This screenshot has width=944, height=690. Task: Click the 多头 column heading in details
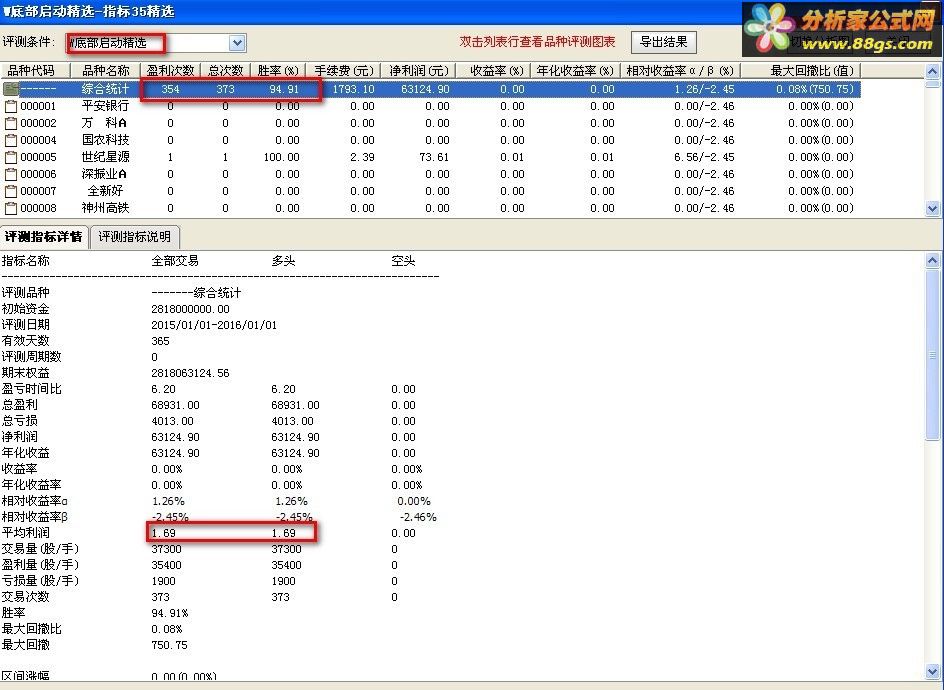[x=283, y=261]
